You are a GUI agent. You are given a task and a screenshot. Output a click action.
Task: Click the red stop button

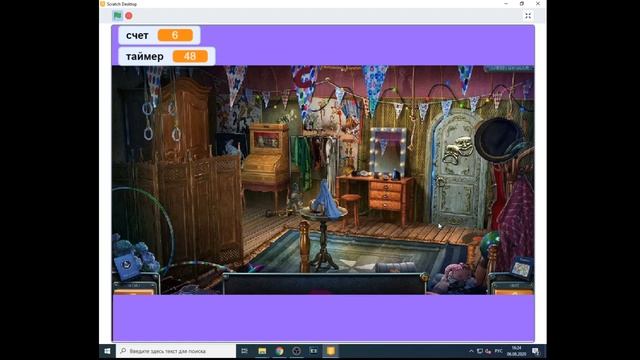coord(129,16)
